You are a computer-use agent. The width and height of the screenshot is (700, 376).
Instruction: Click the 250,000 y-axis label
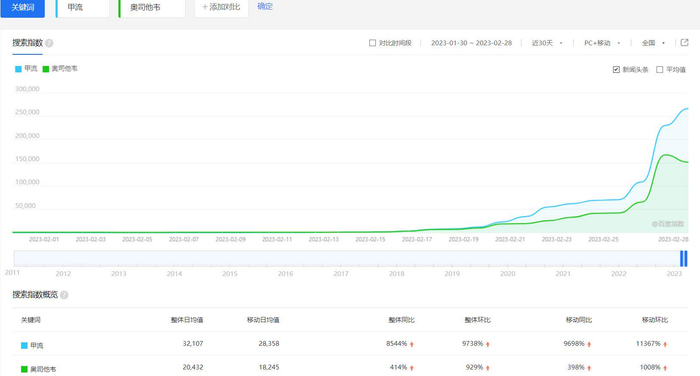click(x=27, y=112)
